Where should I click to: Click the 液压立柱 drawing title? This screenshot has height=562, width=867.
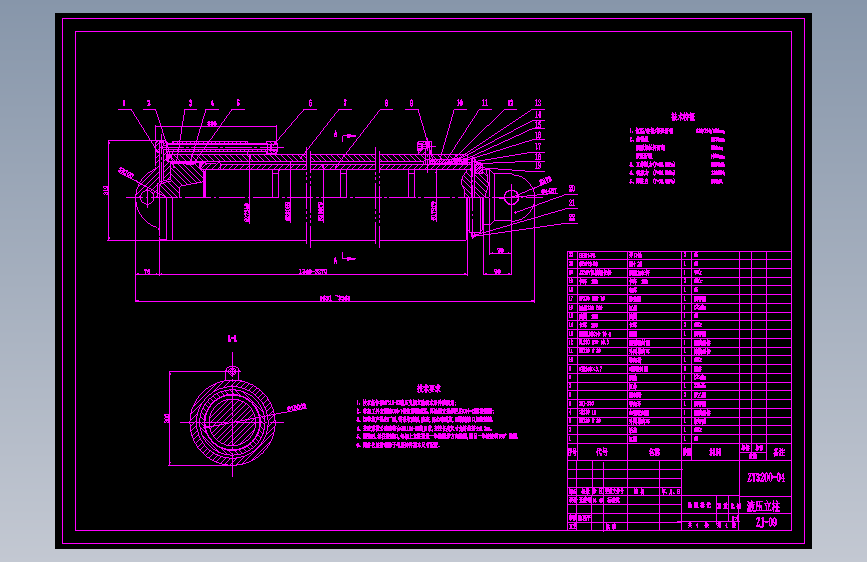pyautogui.click(x=764, y=506)
